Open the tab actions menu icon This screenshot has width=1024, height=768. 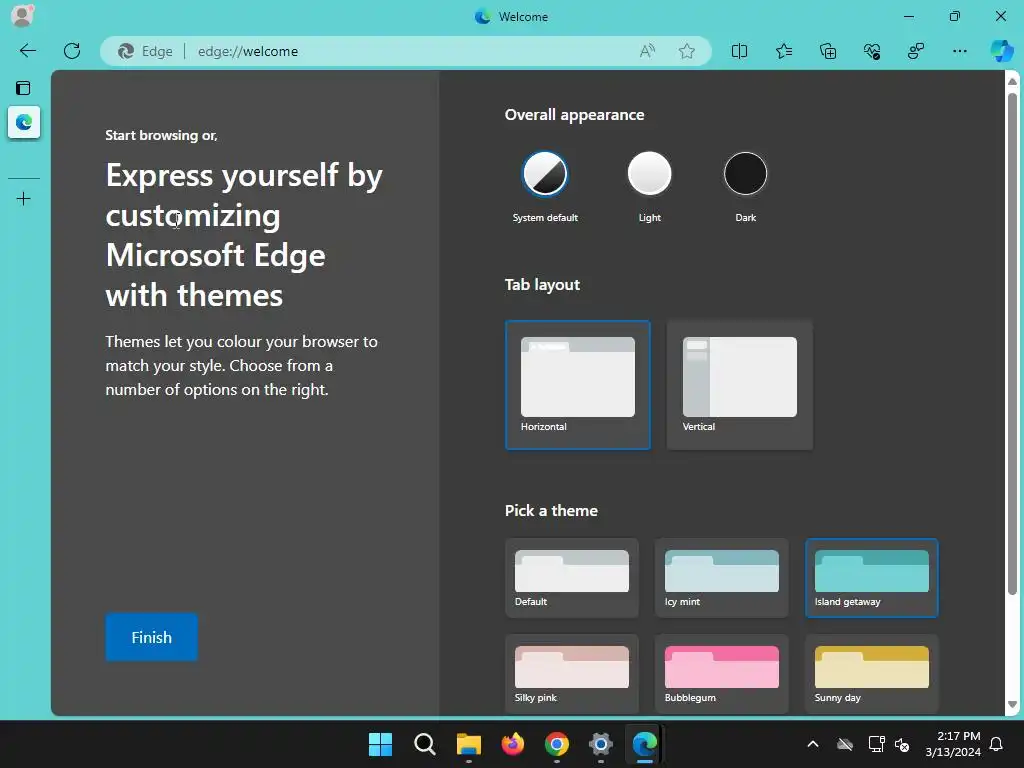[24, 88]
